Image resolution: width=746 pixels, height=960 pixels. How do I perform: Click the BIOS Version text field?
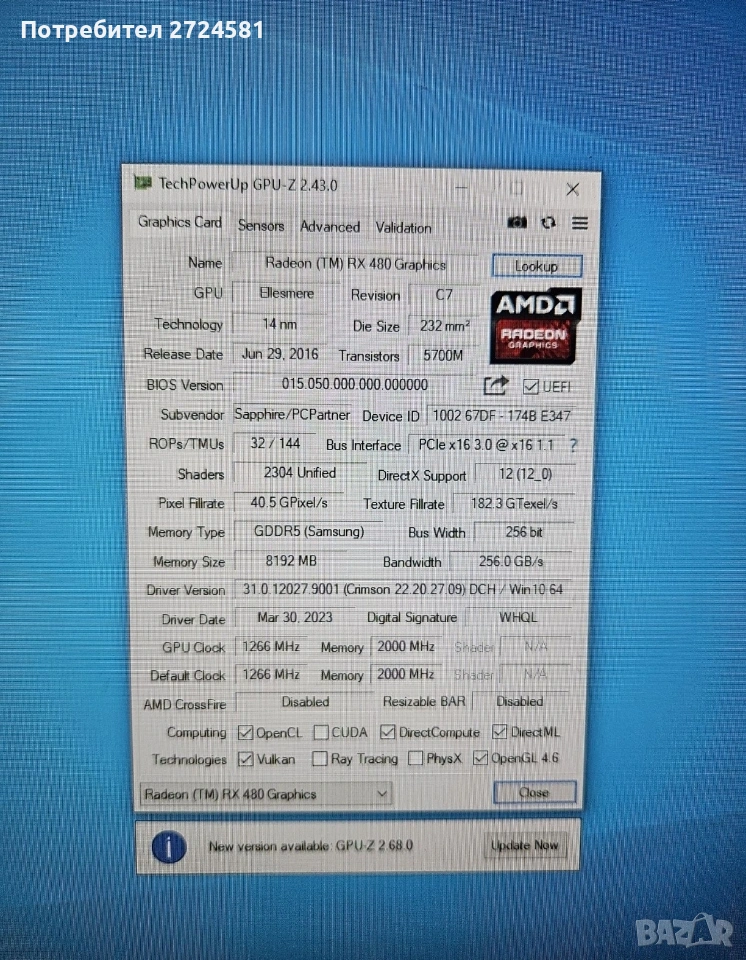pyautogui.click(x=354, y=385)
